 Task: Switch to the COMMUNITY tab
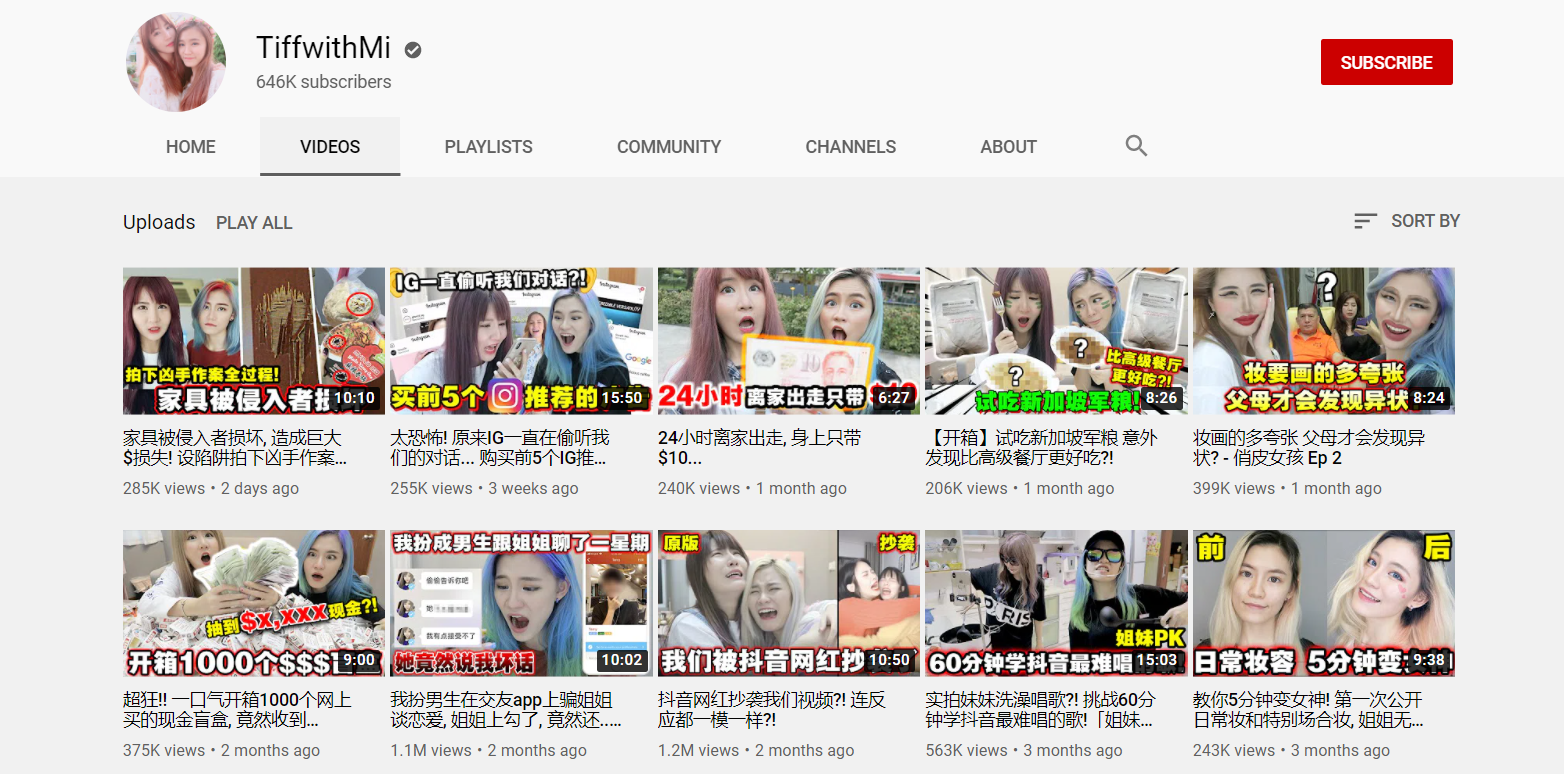pyautogui.click(x=669, y=146)
